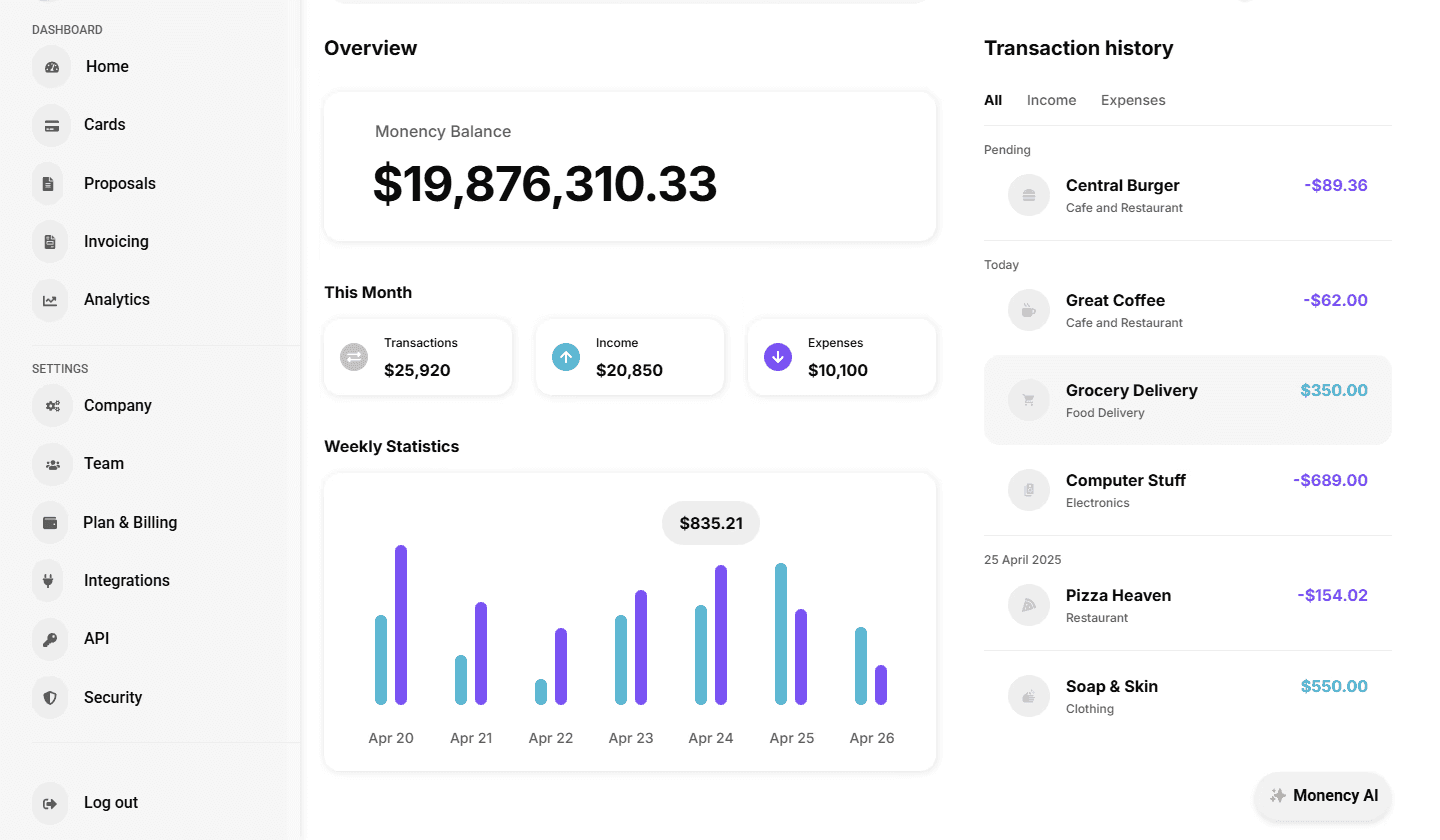Viewport: 1440px width, 840px height.
Task: Click the Security shield icon
Action: [50, 697]
